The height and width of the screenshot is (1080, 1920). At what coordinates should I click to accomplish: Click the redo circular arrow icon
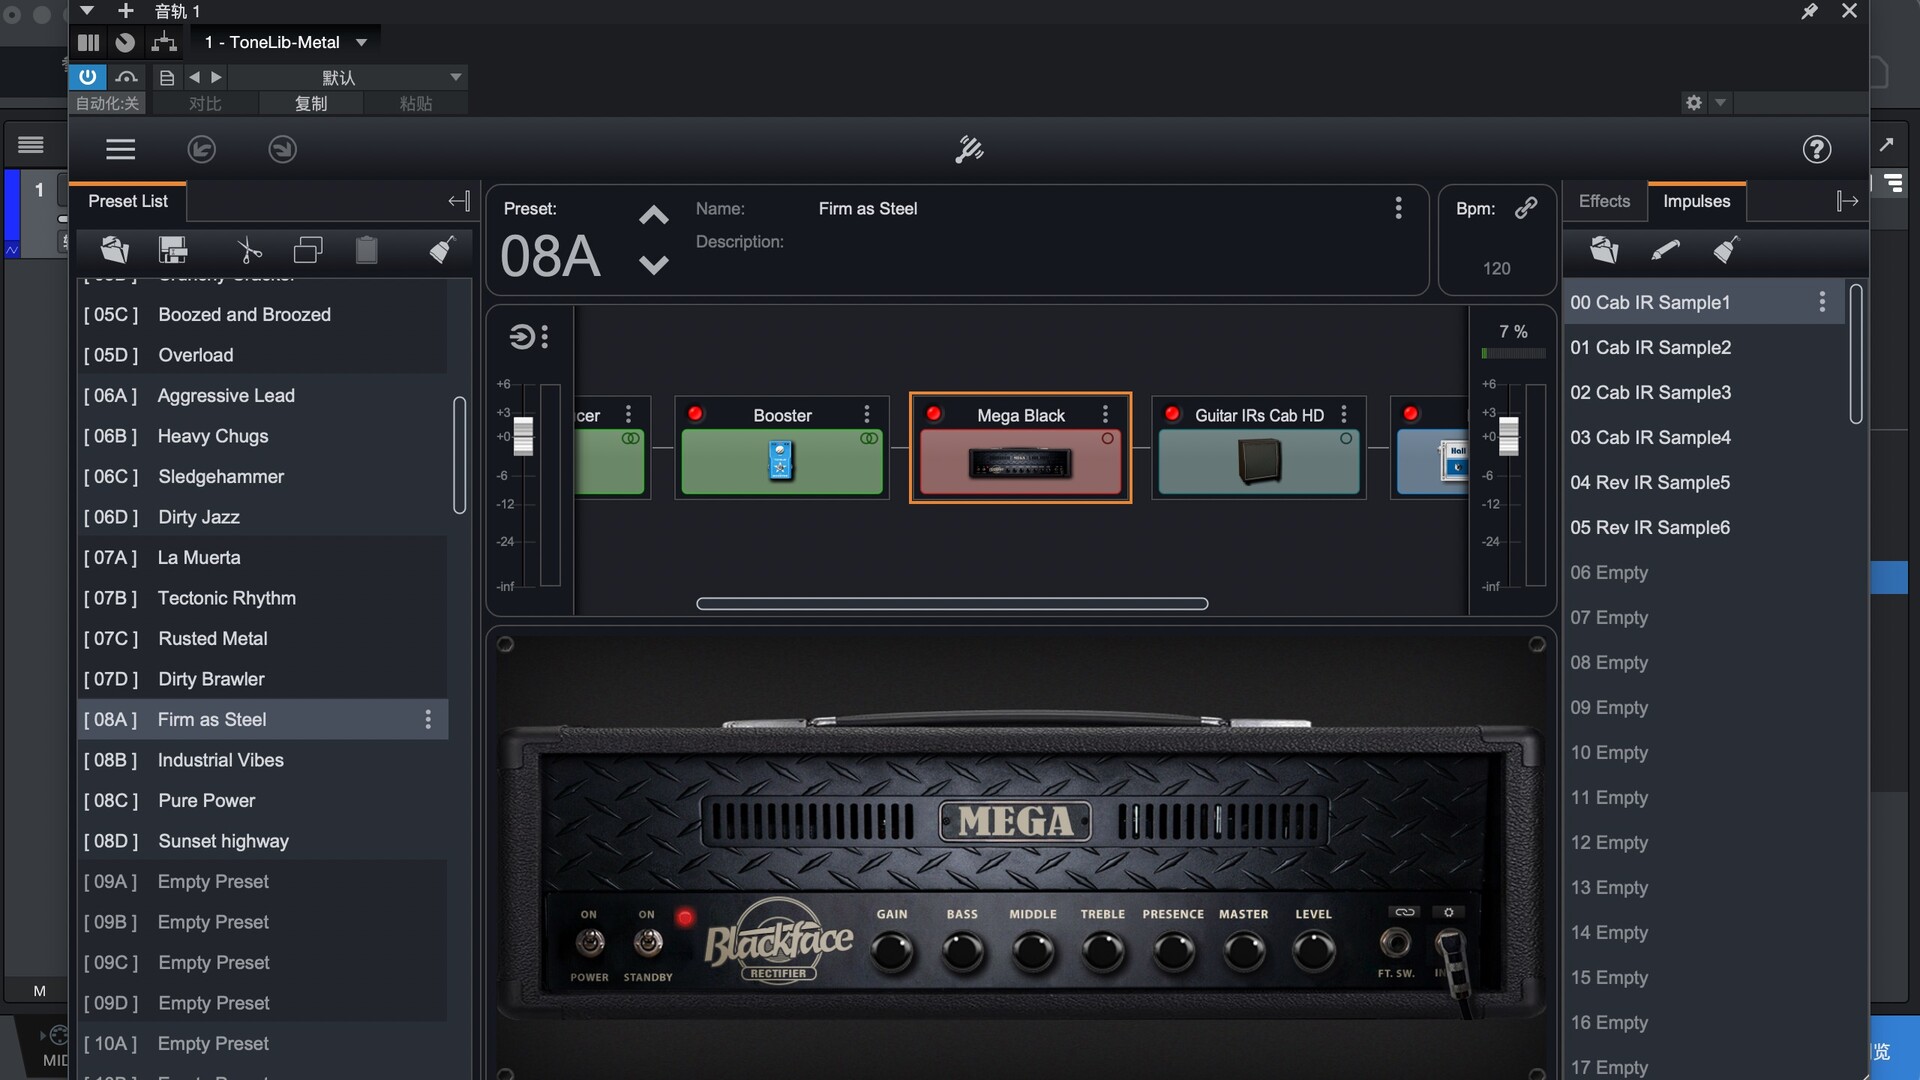coord(282,149)
